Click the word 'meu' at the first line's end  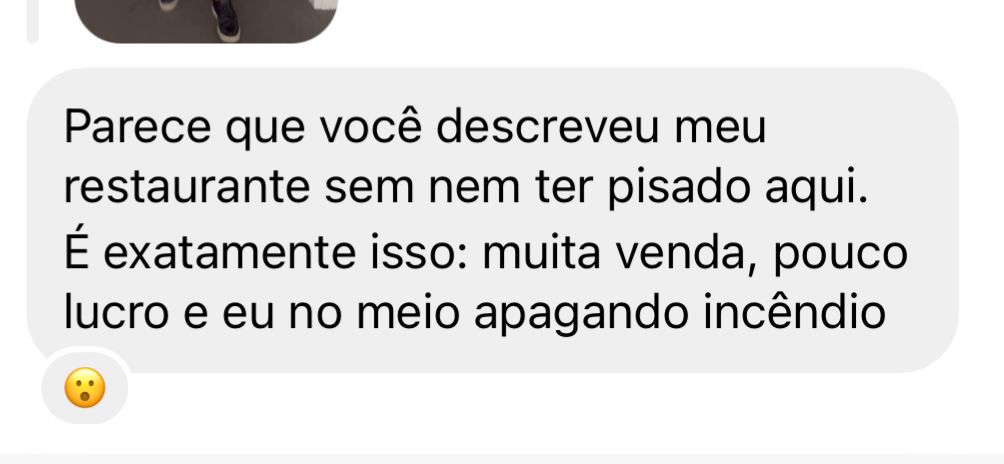(720, 129)
